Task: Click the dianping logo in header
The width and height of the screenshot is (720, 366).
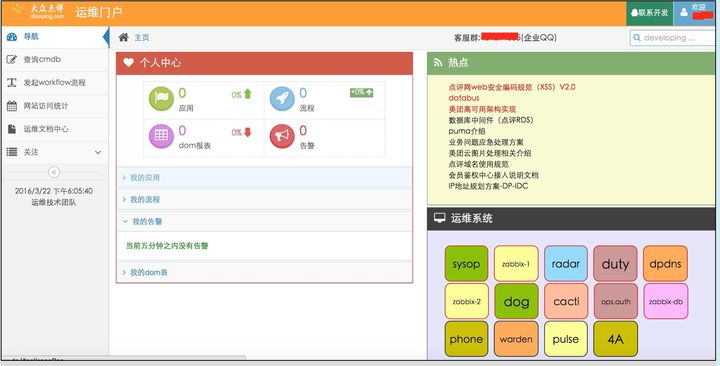Action: [39, 11]
